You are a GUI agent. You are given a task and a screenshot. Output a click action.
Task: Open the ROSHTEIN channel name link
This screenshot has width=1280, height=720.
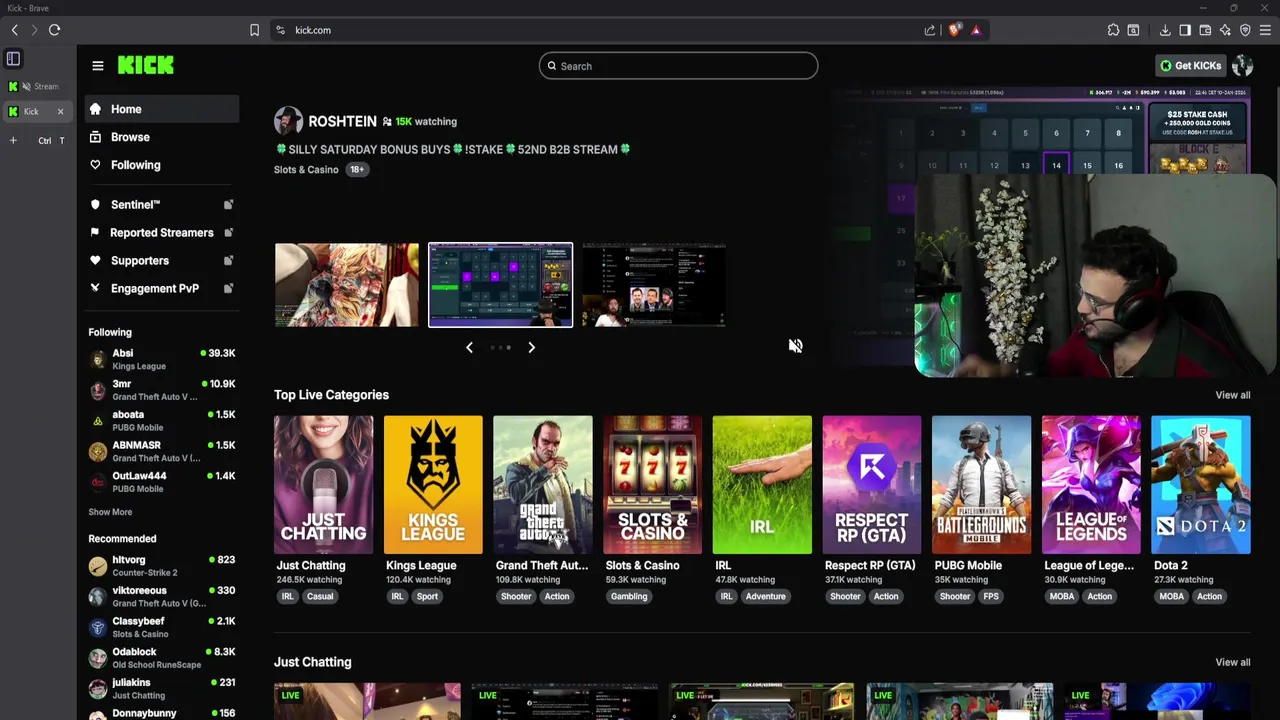point(342,121)
